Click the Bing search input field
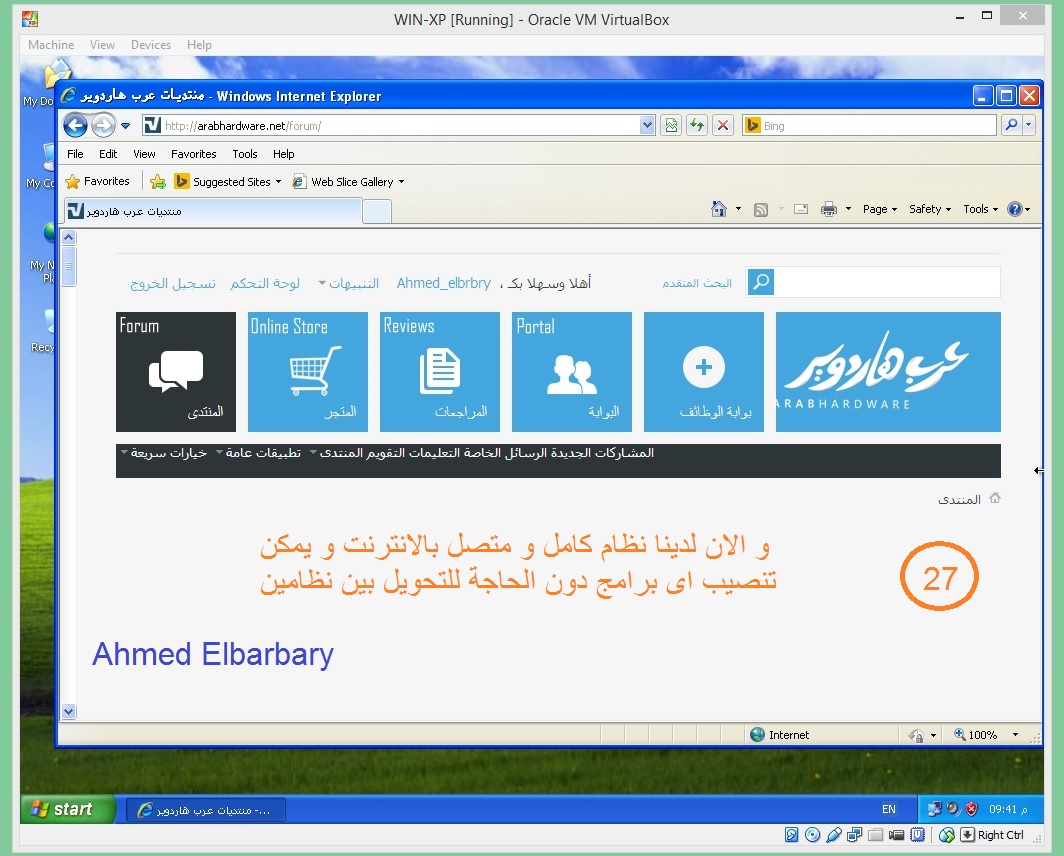This screenshot has width=1064, height=856. click(875, 126)
